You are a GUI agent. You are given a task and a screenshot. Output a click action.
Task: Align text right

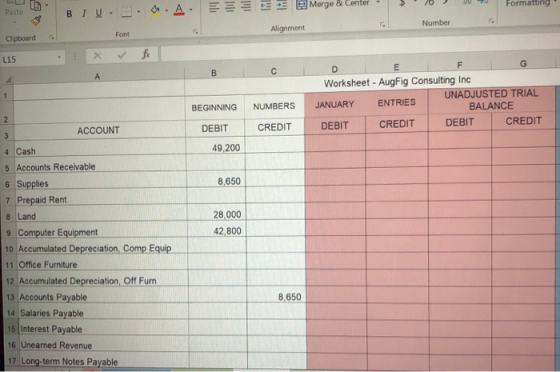pos(245,6)
